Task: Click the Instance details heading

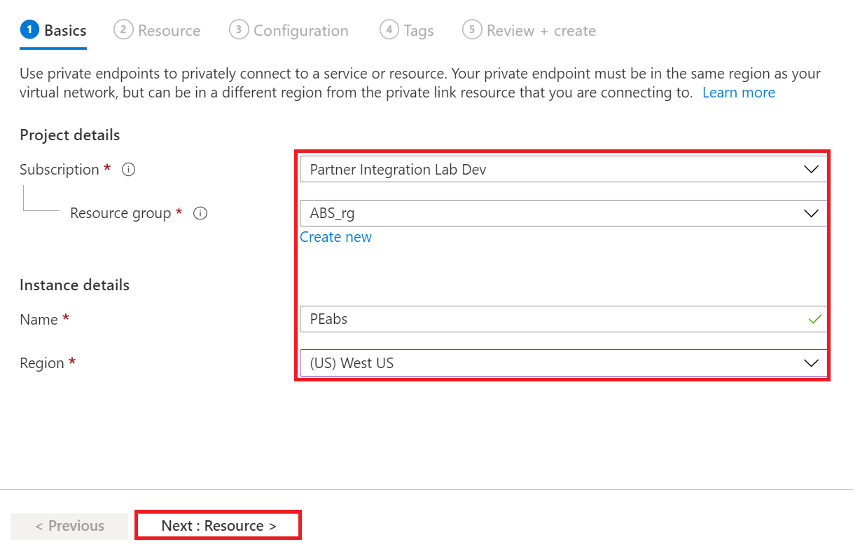Action: click(x=75, y=285)
